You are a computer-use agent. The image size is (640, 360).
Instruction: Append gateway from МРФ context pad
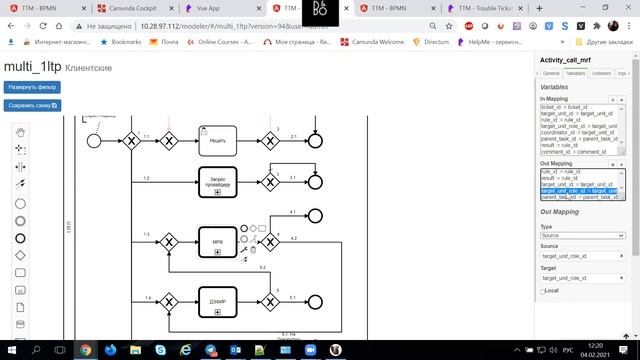pyautogui.click(x=253, y=228)
